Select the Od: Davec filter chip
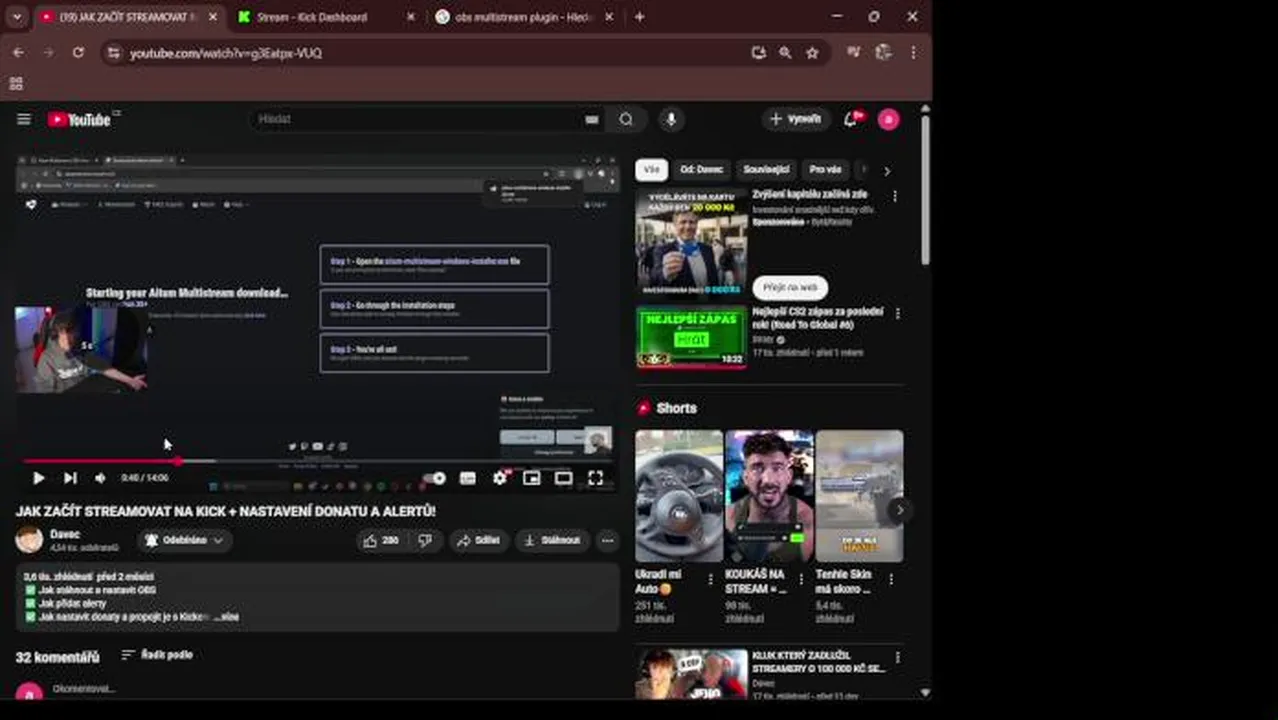 click(x=701, y=170)
